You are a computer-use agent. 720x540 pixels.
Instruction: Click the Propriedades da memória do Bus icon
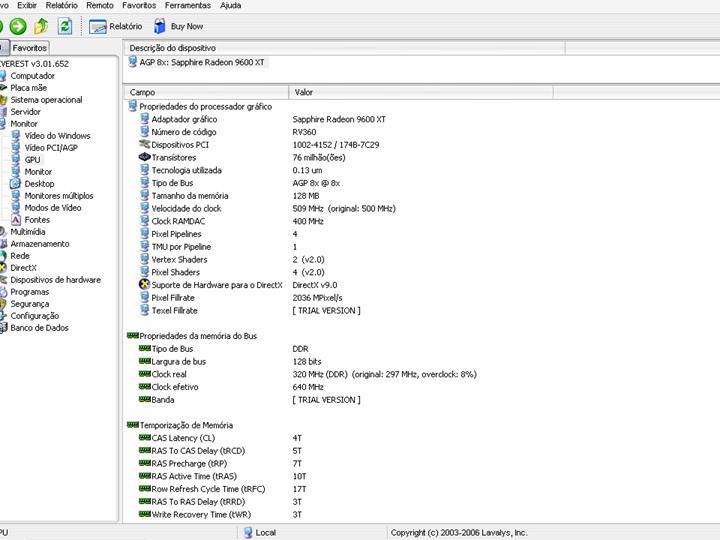pos(133,336)
